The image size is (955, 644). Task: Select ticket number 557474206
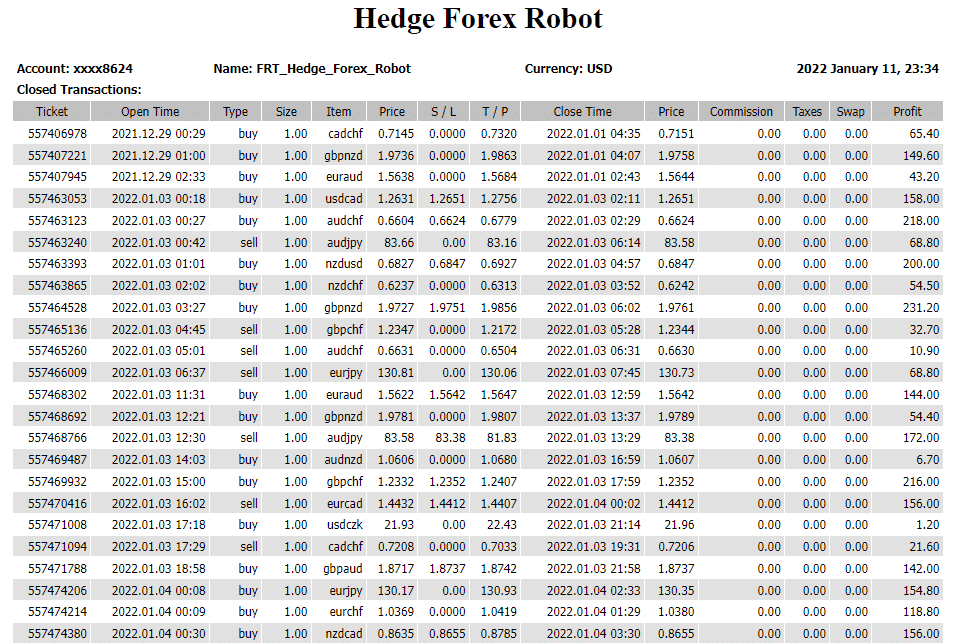point(57,591)
